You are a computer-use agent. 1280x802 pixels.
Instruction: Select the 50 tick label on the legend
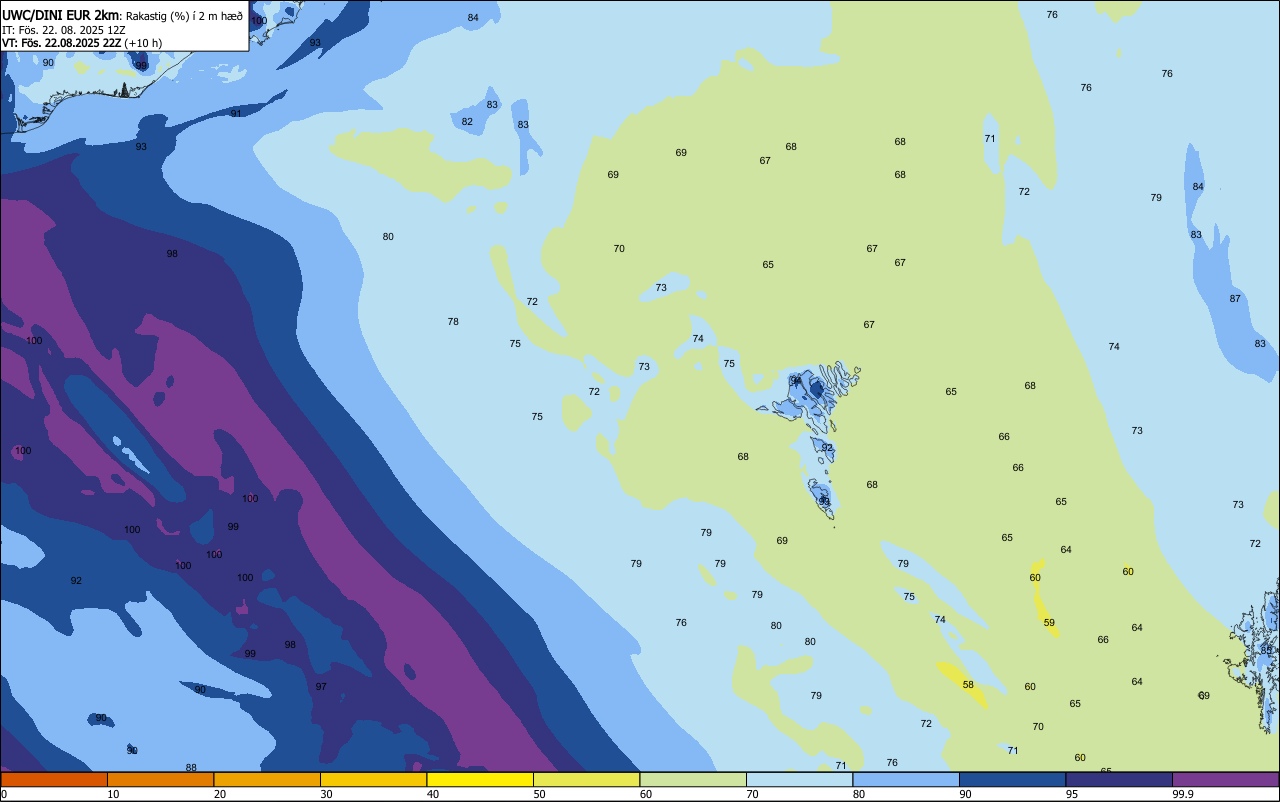(539, 794)
